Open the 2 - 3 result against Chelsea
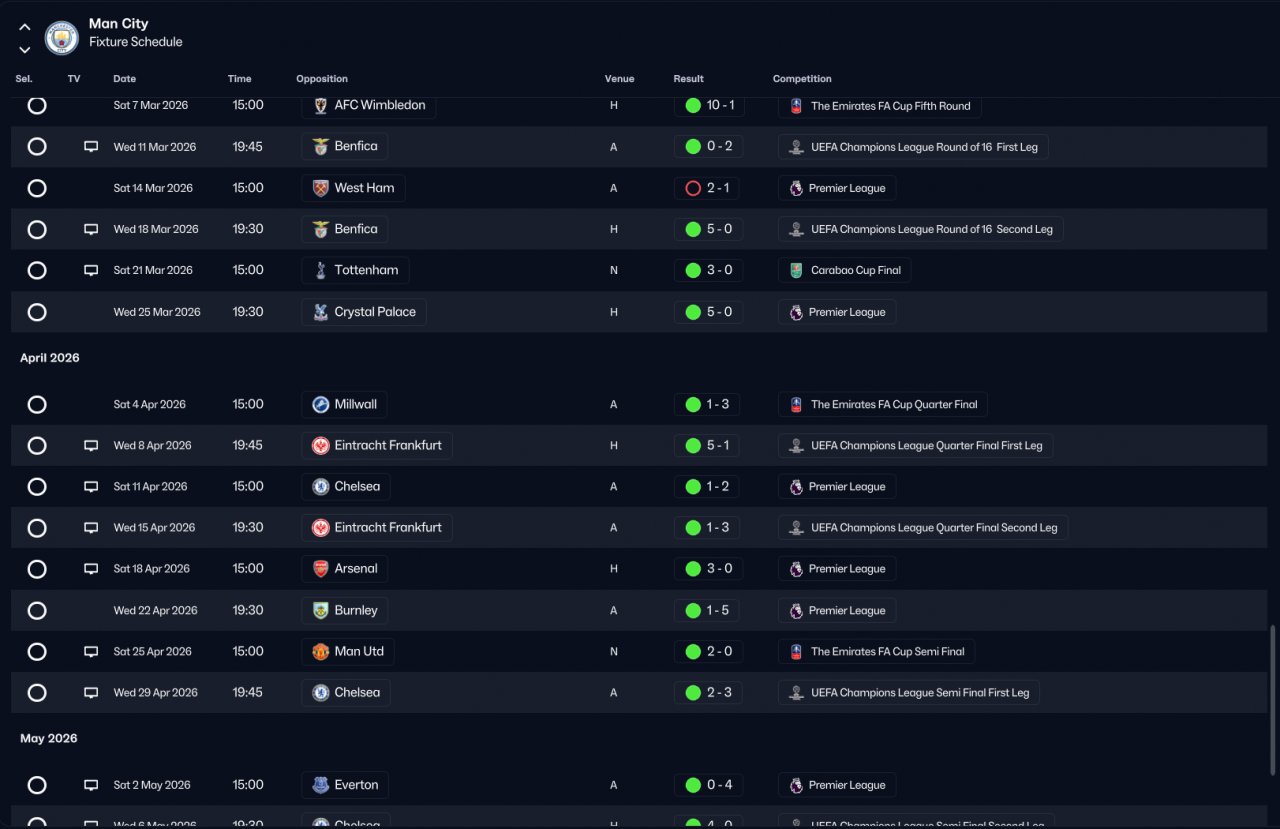 pyautogui.click(x=708, y=693)
